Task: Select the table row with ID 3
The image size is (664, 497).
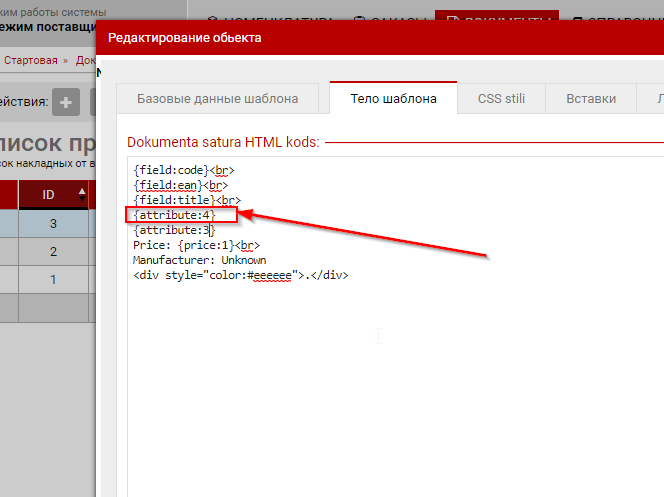Action: point(52,223)
